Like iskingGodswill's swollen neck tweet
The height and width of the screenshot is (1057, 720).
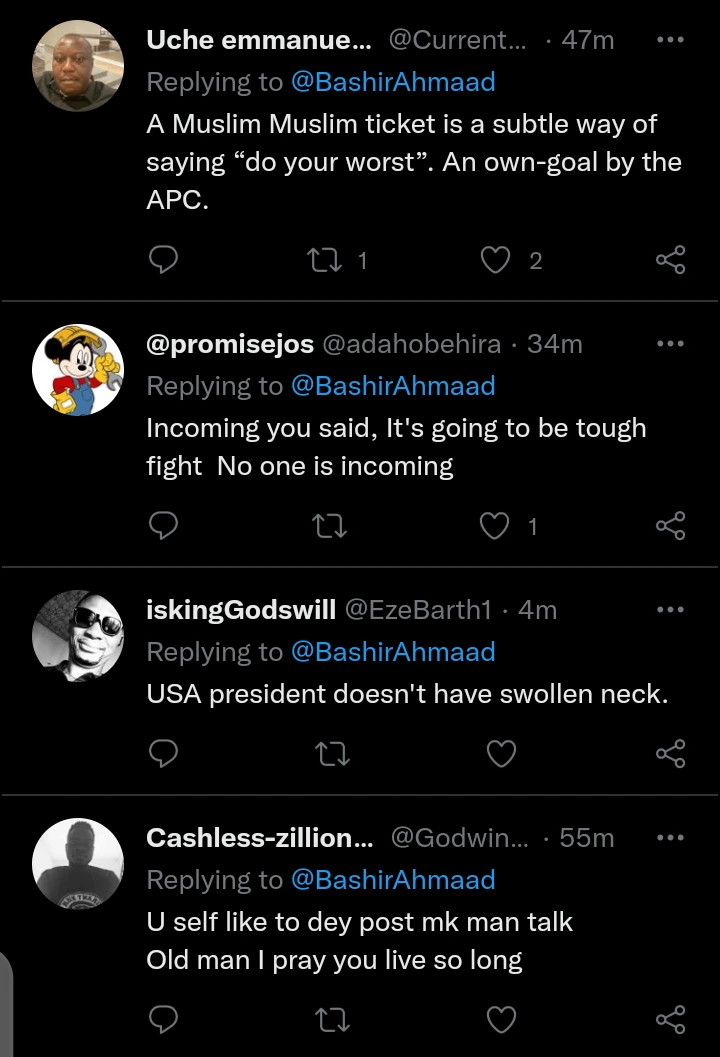click(x=500, y=753)
